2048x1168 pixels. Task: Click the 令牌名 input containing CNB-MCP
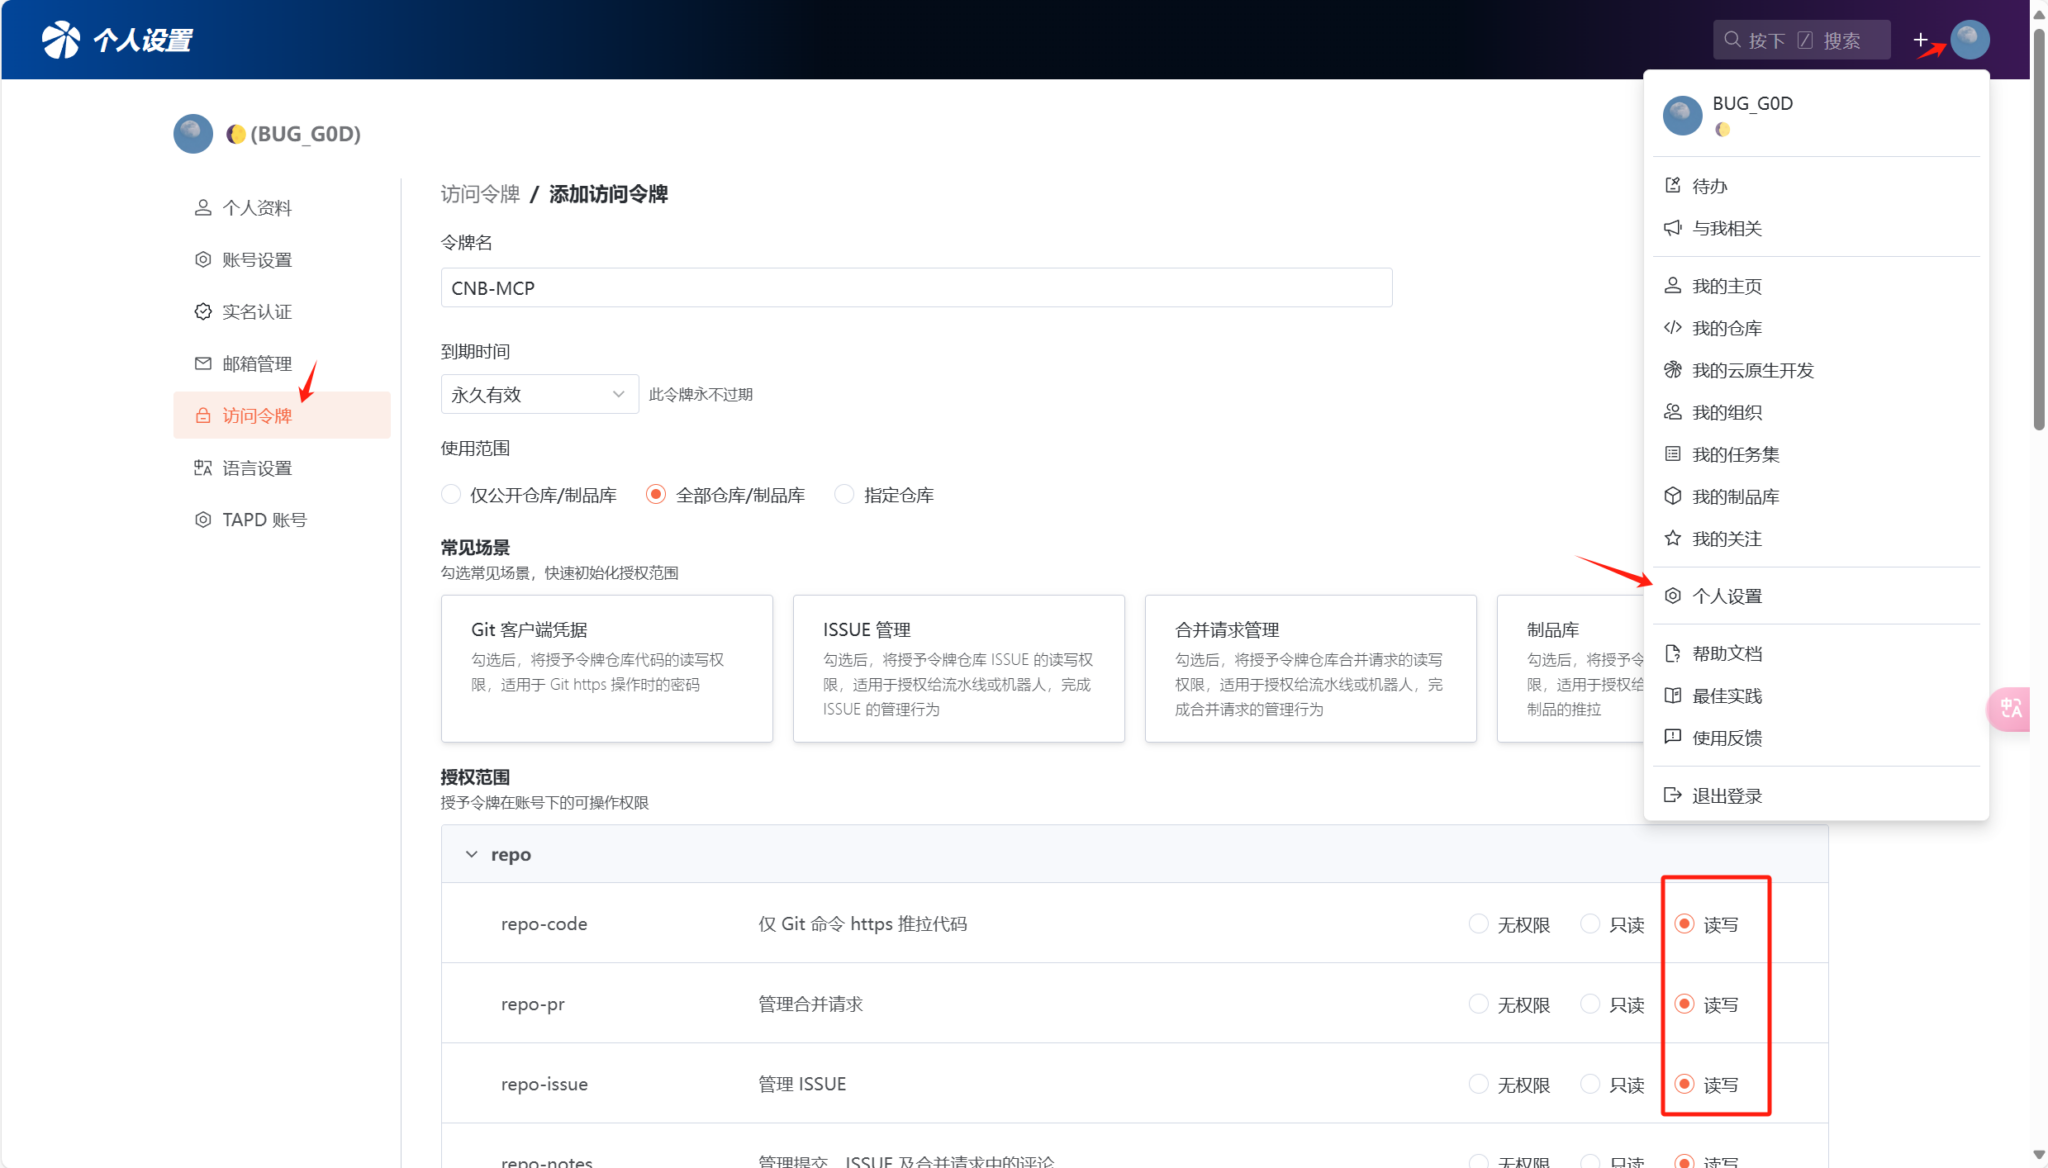click(x=915, y=288)
